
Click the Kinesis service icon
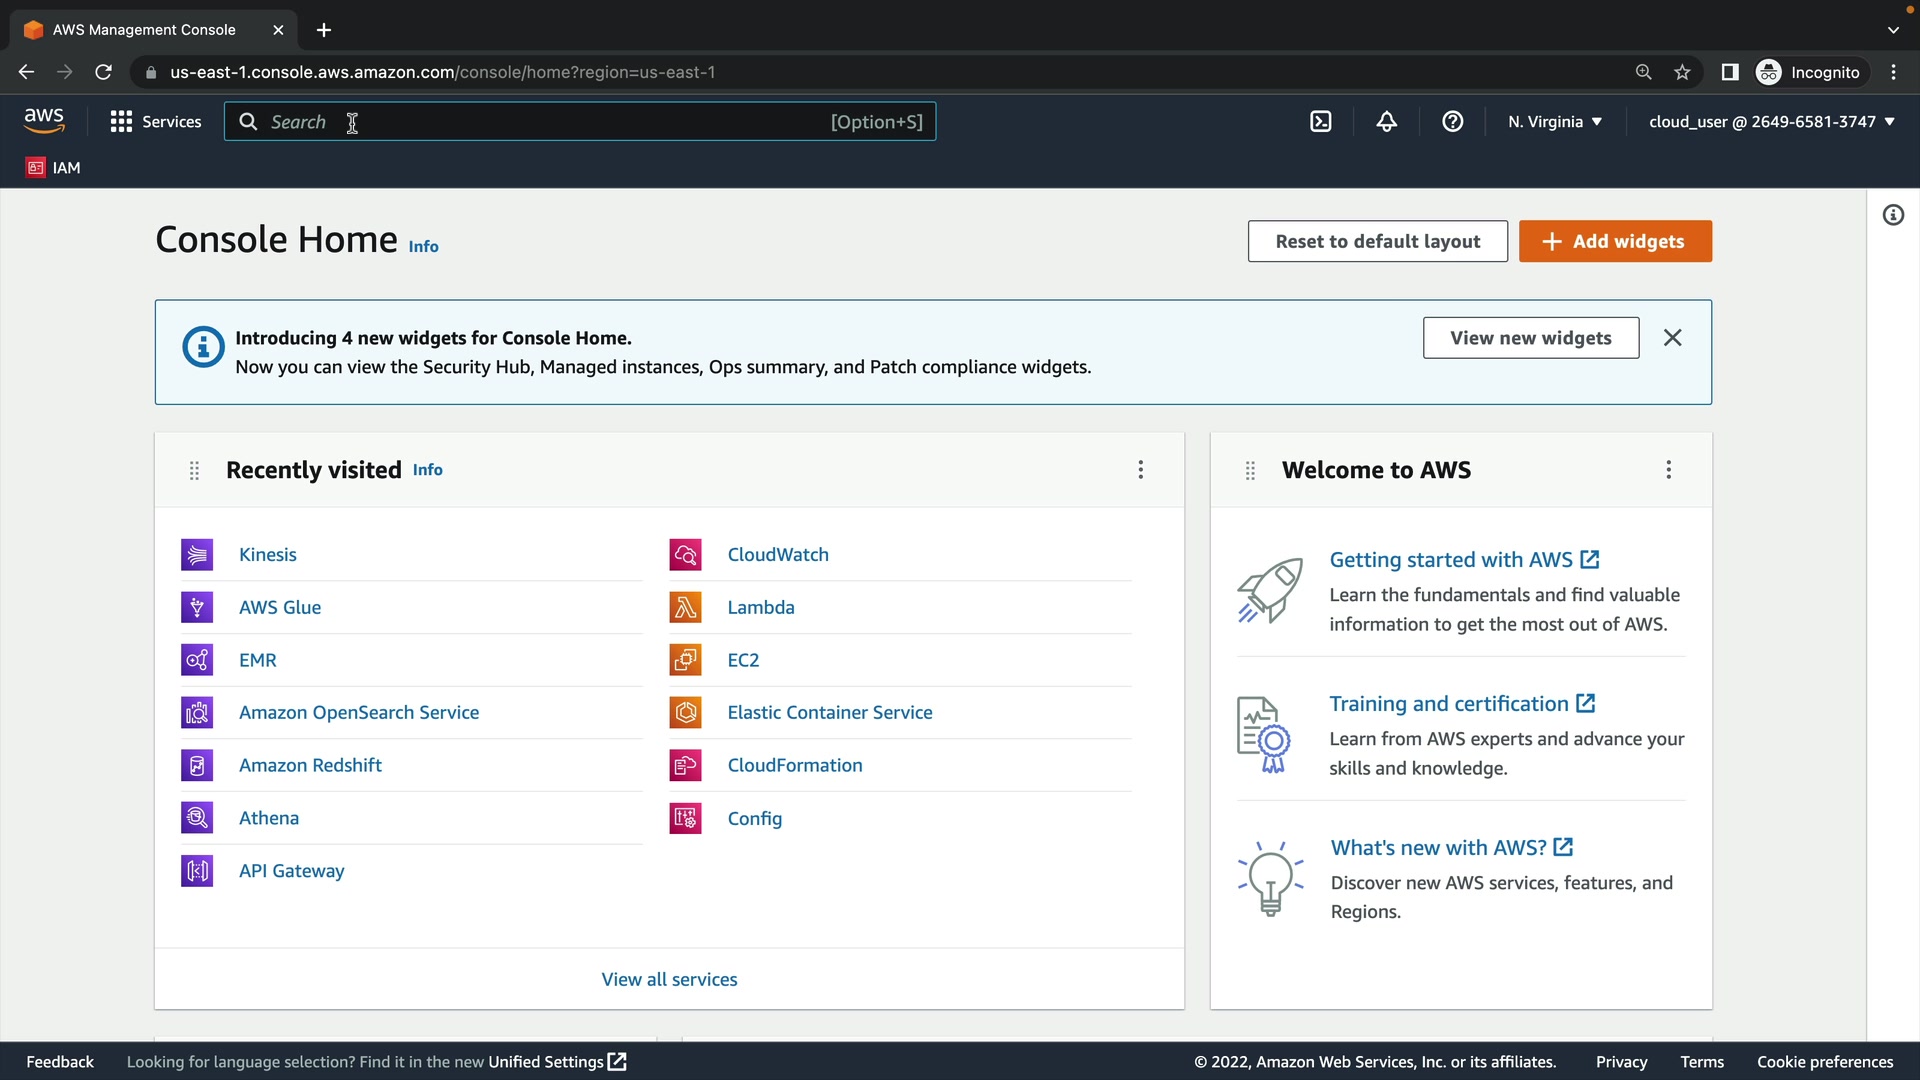(x=197, y=554)
